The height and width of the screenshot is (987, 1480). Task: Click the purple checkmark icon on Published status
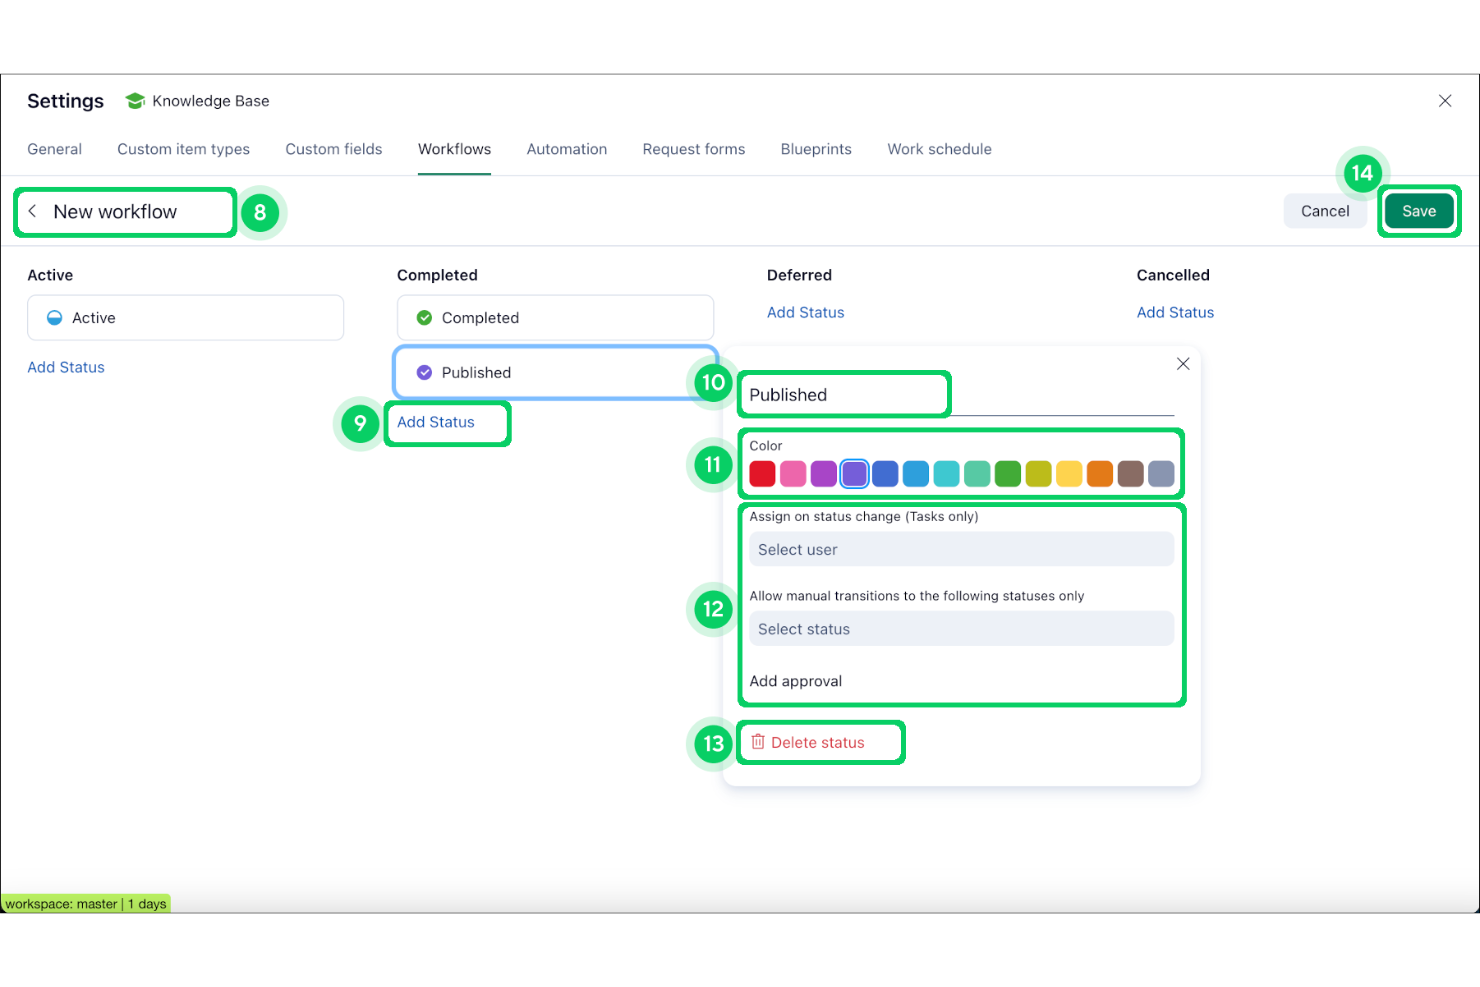pyautogui.click(x=424, y=372)
